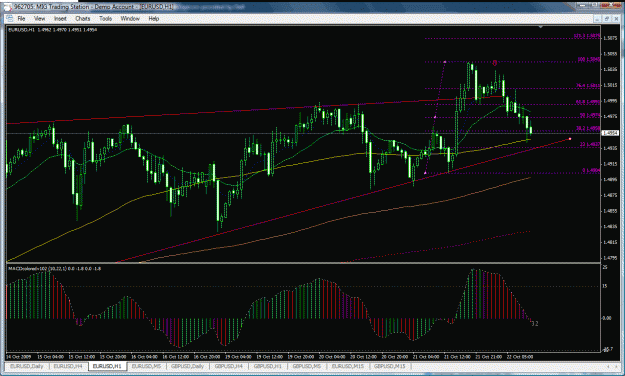Image resolution: width=625 pixels, height=376 pixels.
Task: Open the Insert menu
Action: coord(60,18)
